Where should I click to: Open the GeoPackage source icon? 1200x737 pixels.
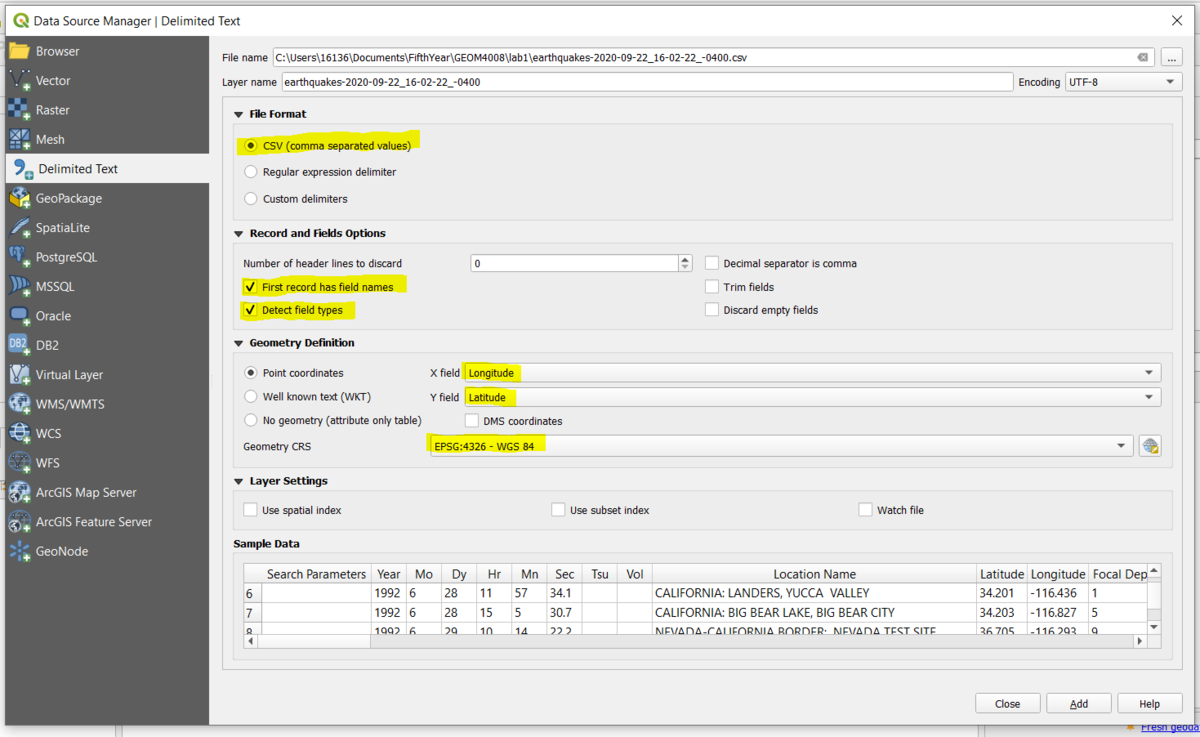point(20,198)
